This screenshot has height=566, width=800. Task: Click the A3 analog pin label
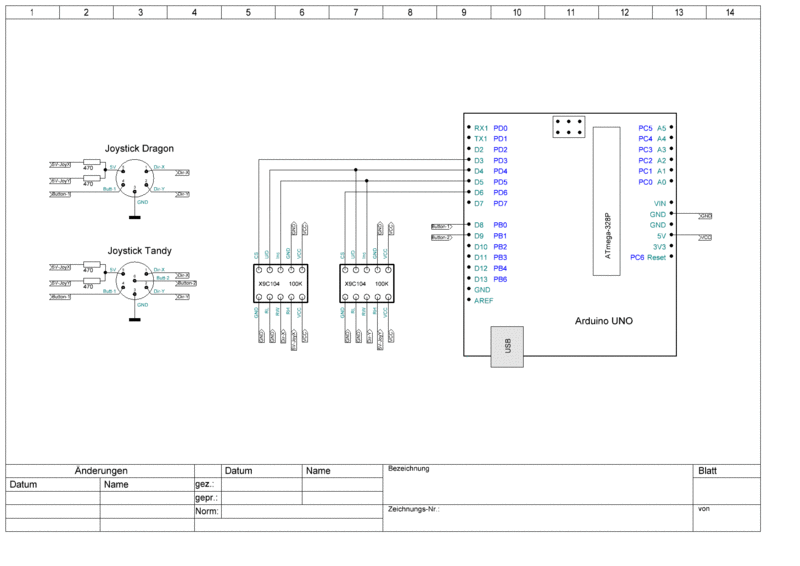point(662,150)
